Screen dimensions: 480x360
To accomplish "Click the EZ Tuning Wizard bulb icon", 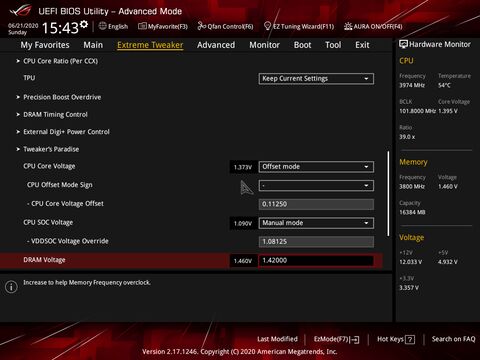I will coord(267,26).
